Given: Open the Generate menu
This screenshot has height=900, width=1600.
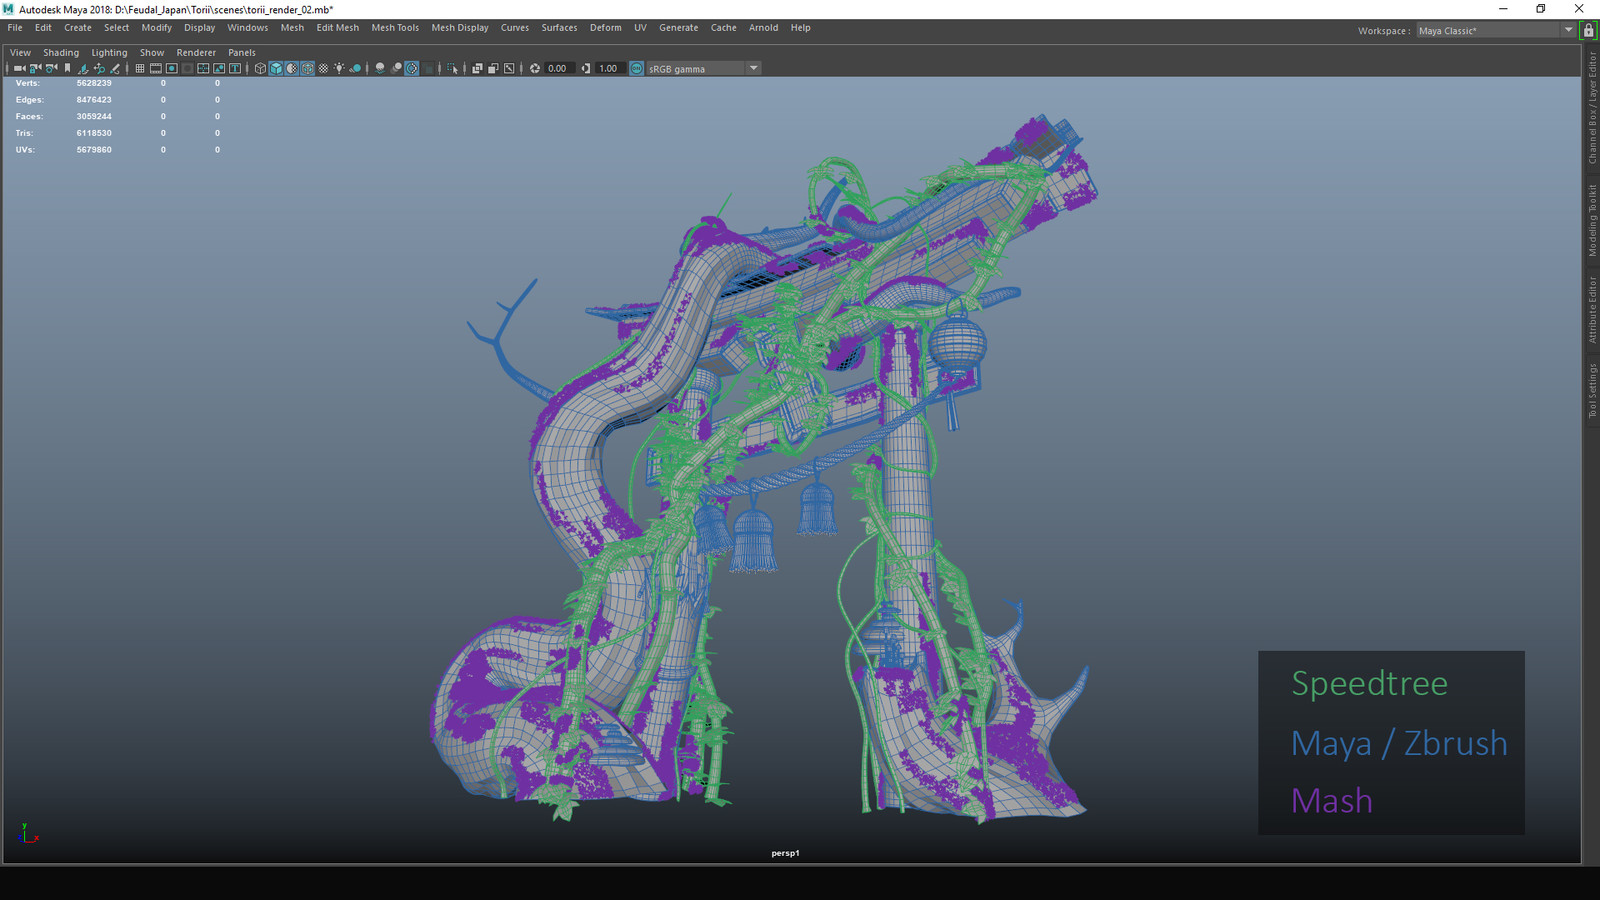Looking at the screenshot, I should coord(678,28).
